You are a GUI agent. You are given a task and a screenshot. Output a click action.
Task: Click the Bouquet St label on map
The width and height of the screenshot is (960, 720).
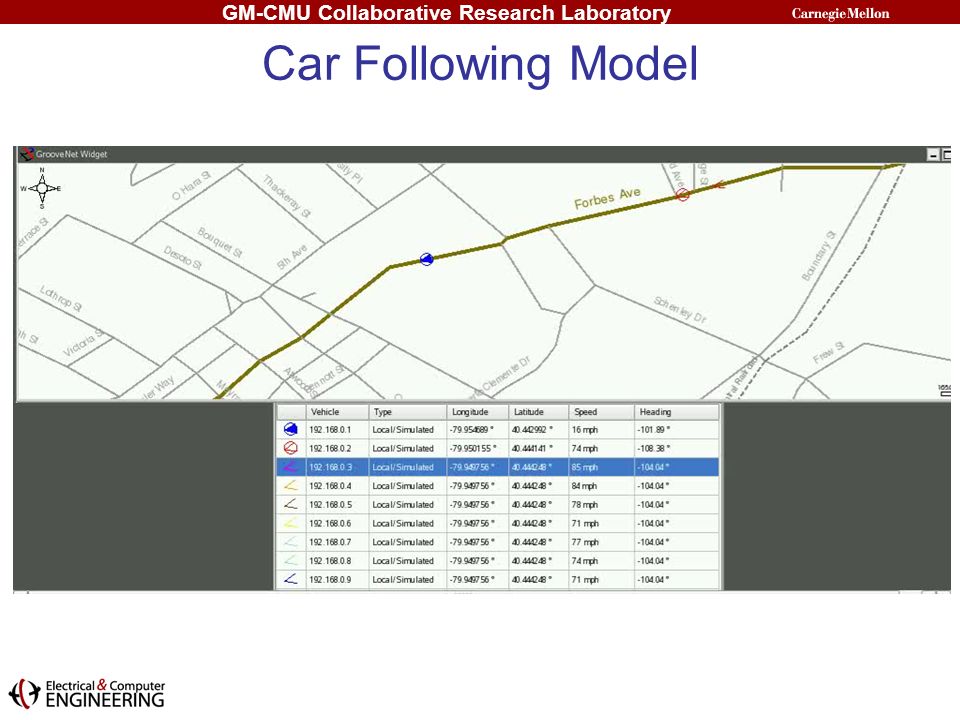click(220, 242)
